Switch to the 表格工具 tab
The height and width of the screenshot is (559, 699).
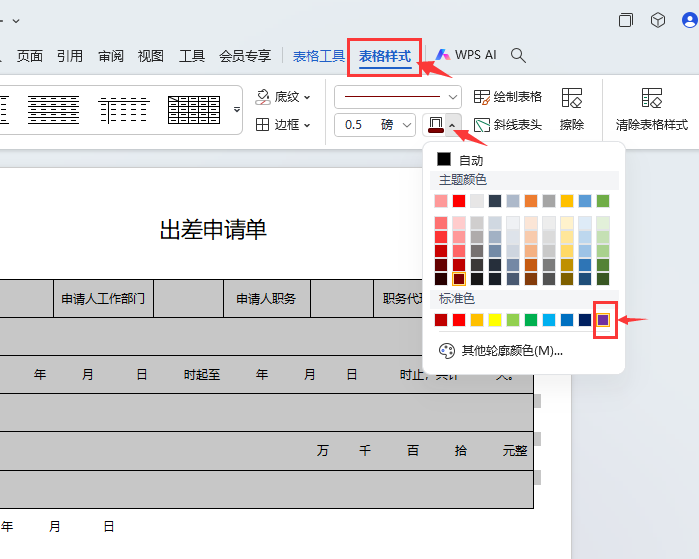click(x=319, y=56)
